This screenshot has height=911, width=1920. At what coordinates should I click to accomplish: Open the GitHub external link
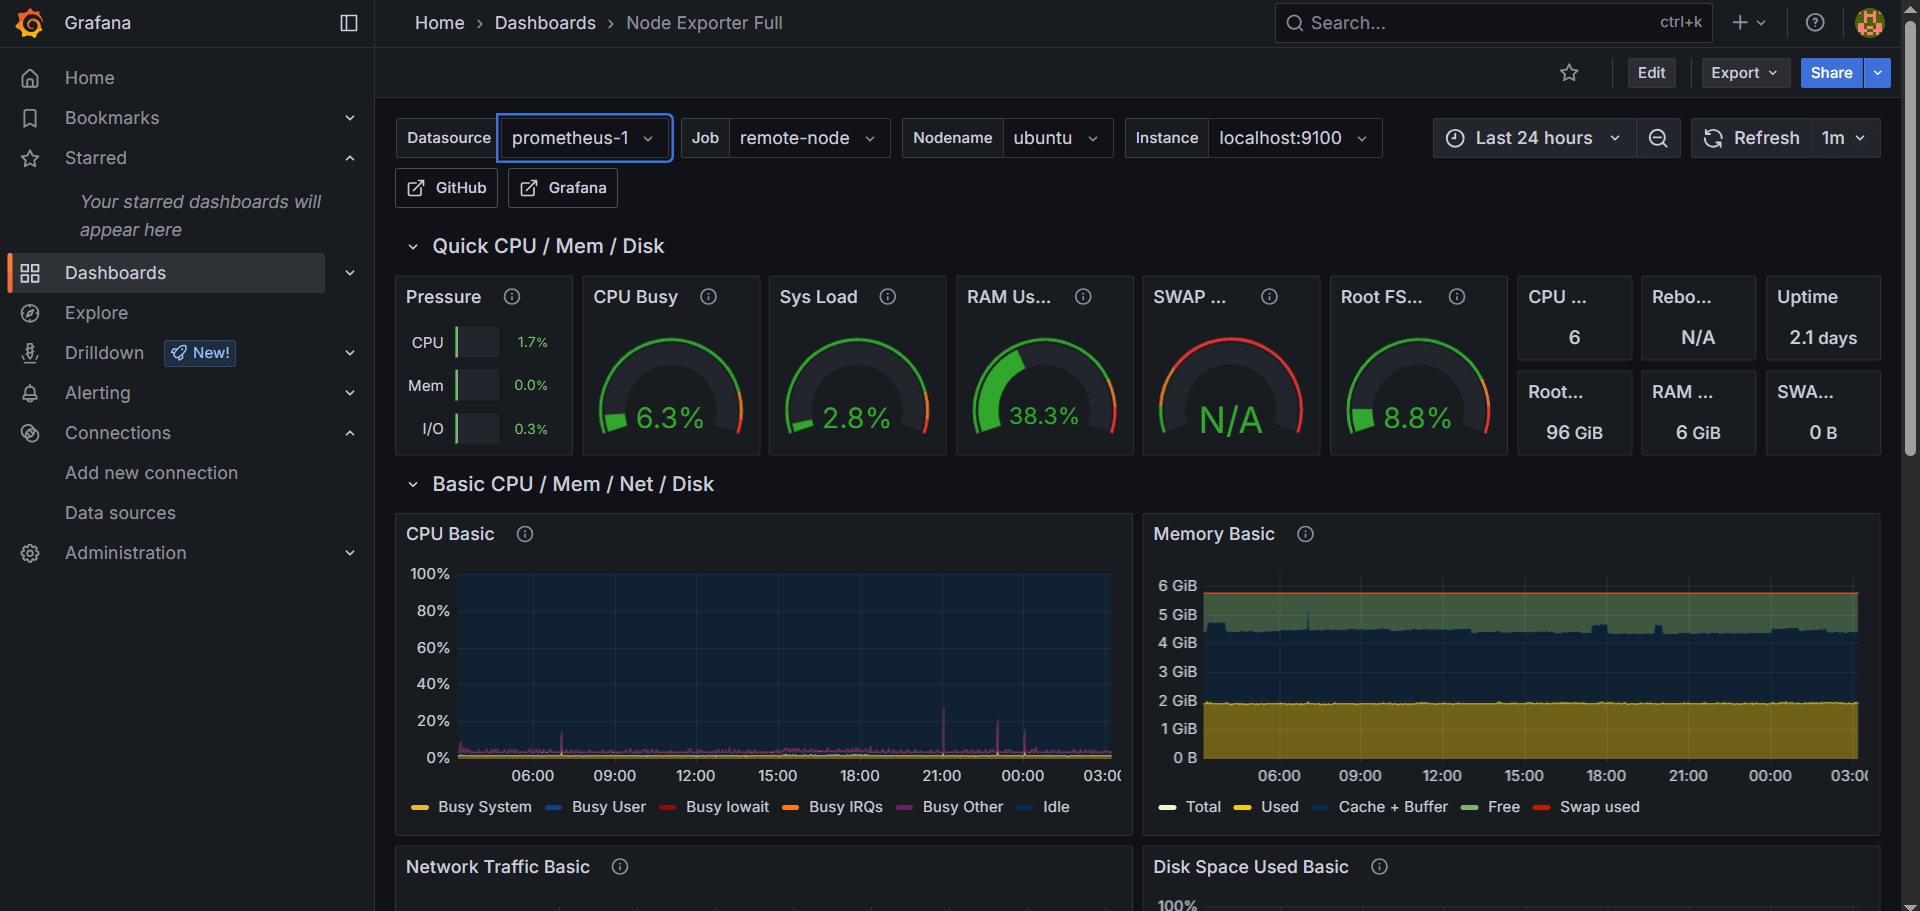(446, 188)
